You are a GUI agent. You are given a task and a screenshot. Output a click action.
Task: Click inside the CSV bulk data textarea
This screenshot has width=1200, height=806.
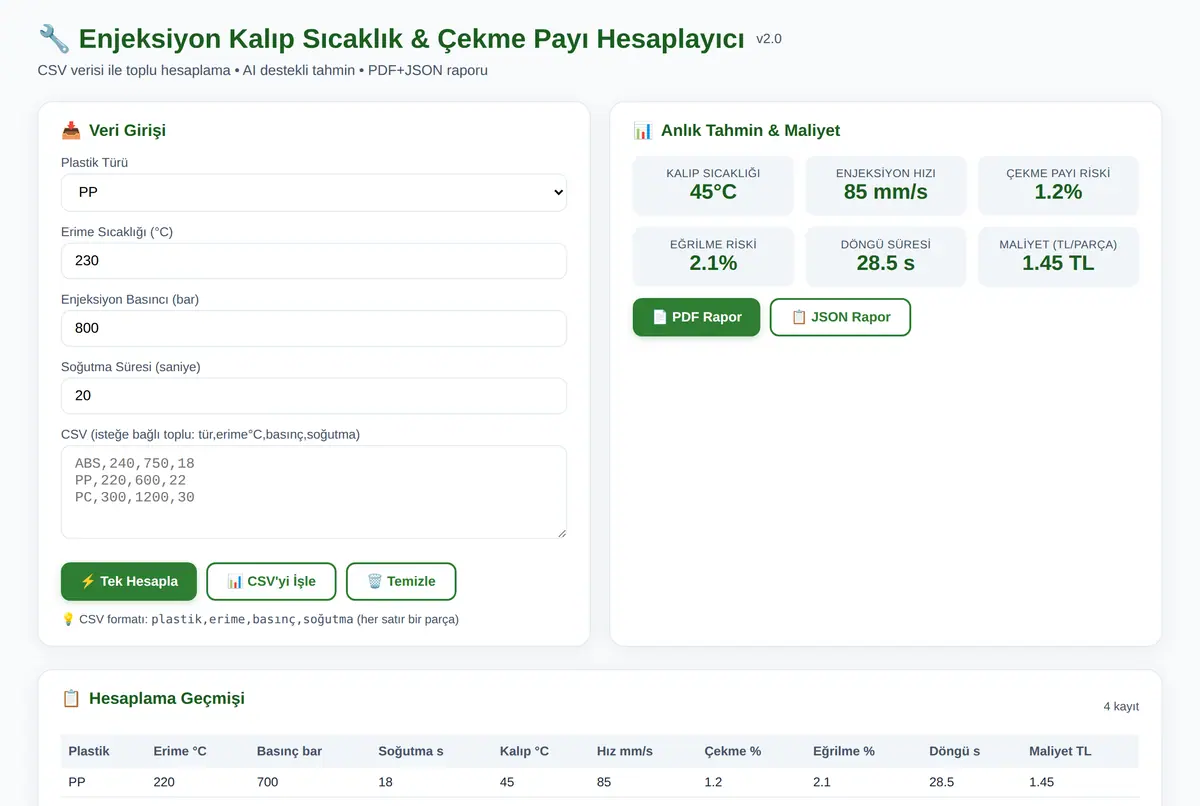tap(314, 492)
